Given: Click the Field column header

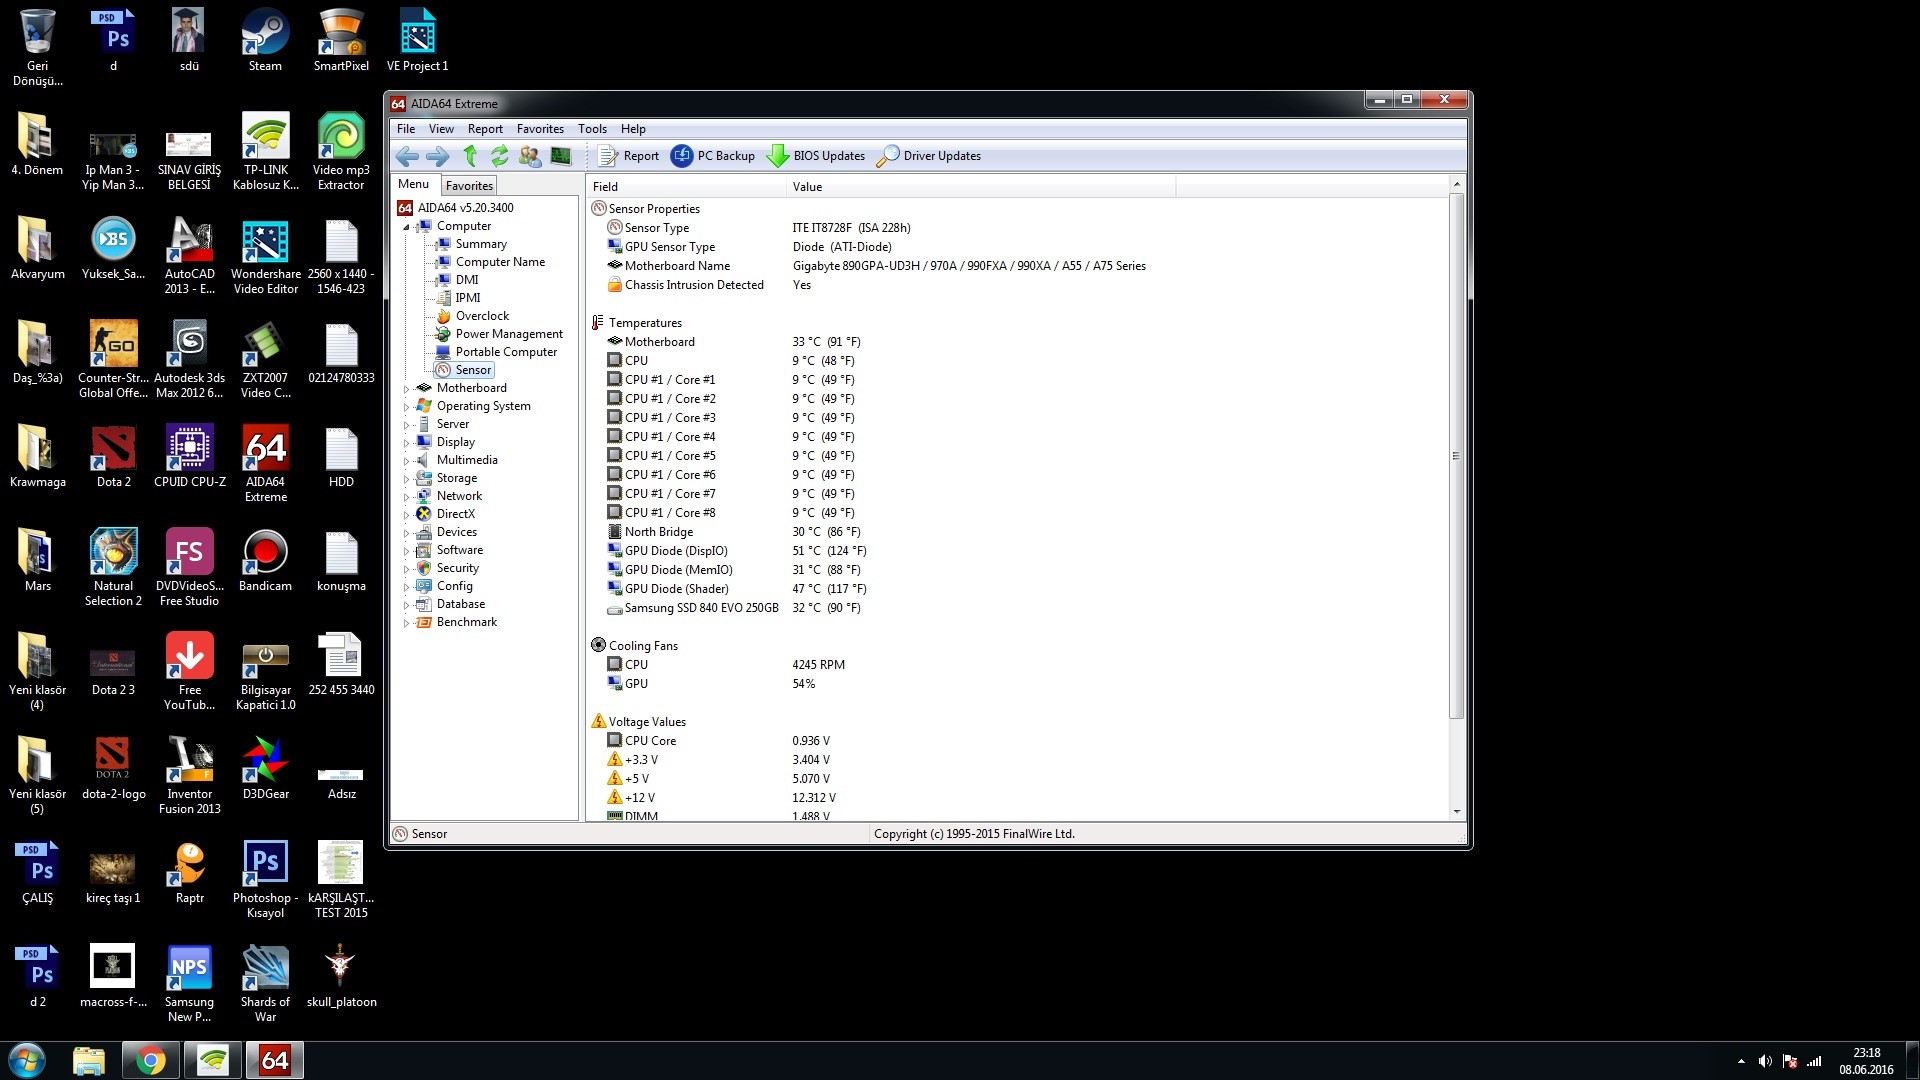Looking at the screenshot, I should 686,187.
